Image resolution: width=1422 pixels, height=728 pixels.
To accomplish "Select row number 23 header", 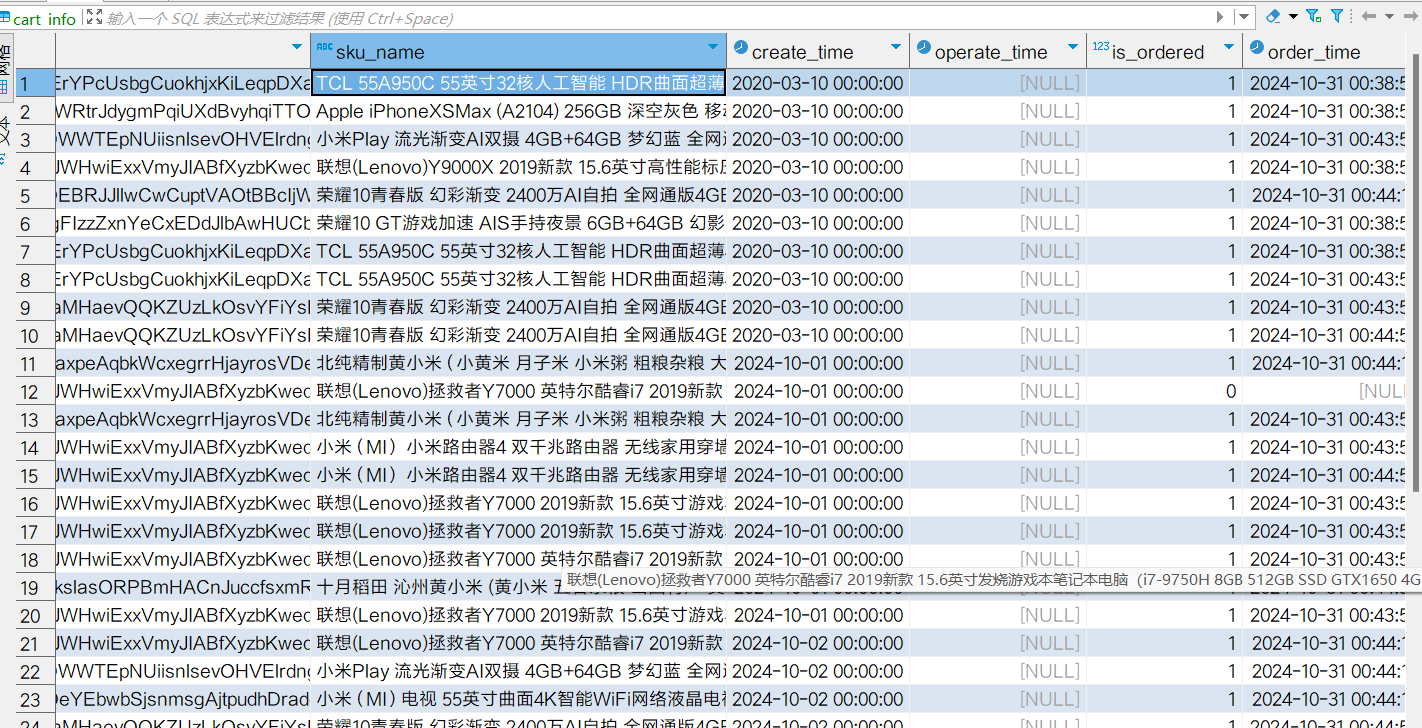I will pos(33,699).
